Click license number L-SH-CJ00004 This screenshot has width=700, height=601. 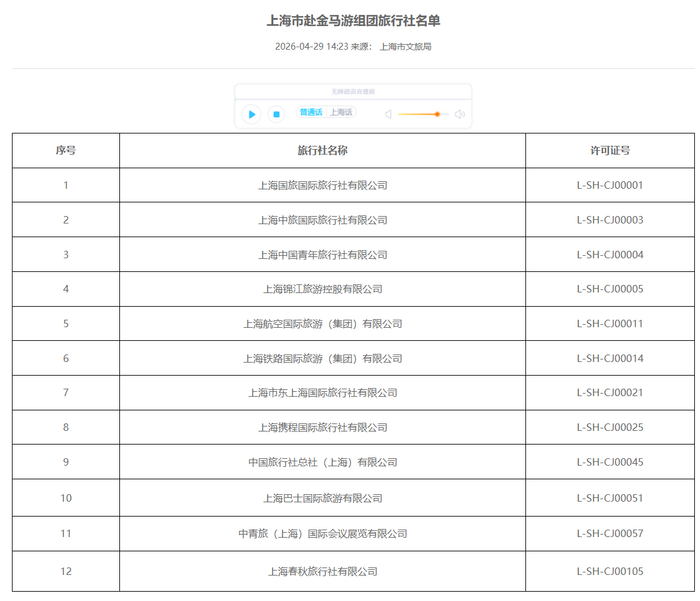(610, 255)
